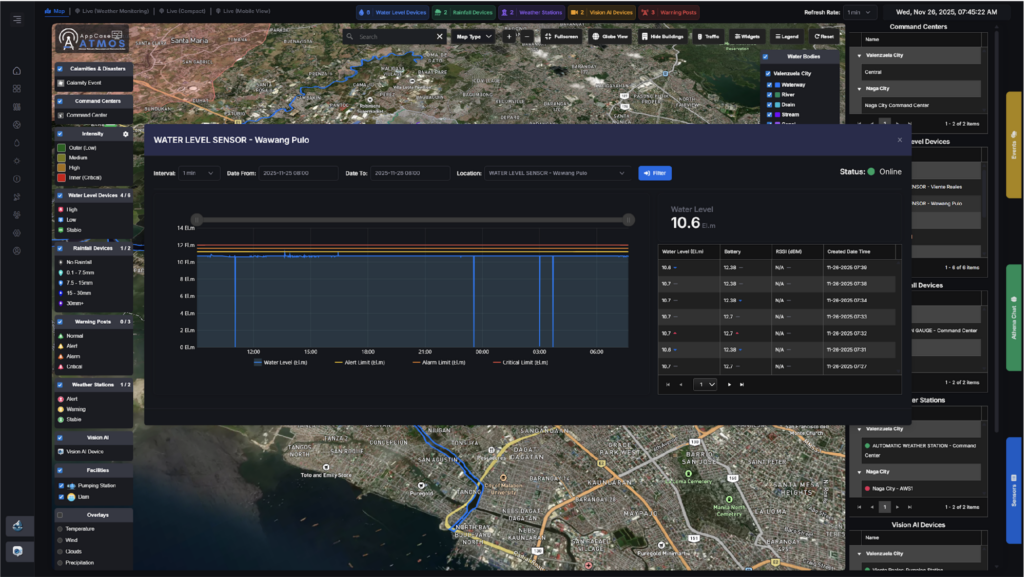The height and width of the screenshot is (577, 1024).
Task: Collapse Naga City in Command Centers
Action: [x=859, y=89]
